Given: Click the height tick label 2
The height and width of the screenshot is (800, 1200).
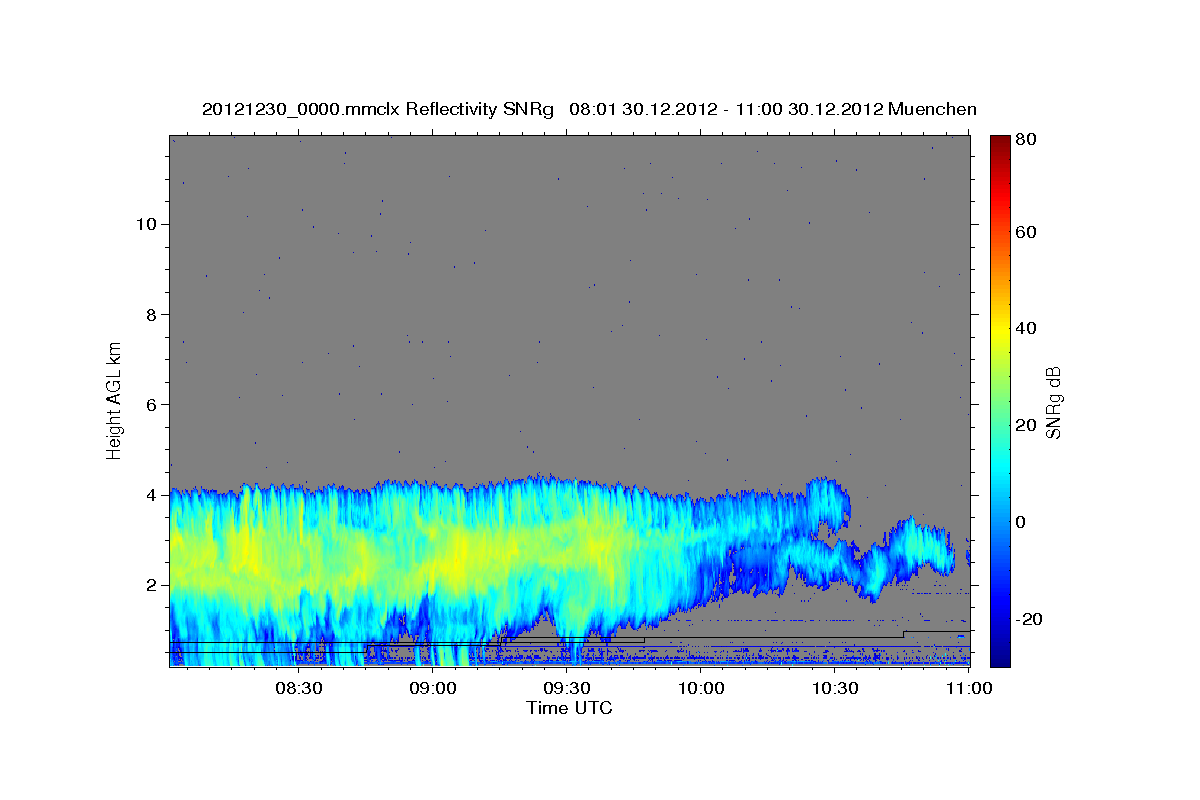Looking at the screenshot, I should click(153, 585).
